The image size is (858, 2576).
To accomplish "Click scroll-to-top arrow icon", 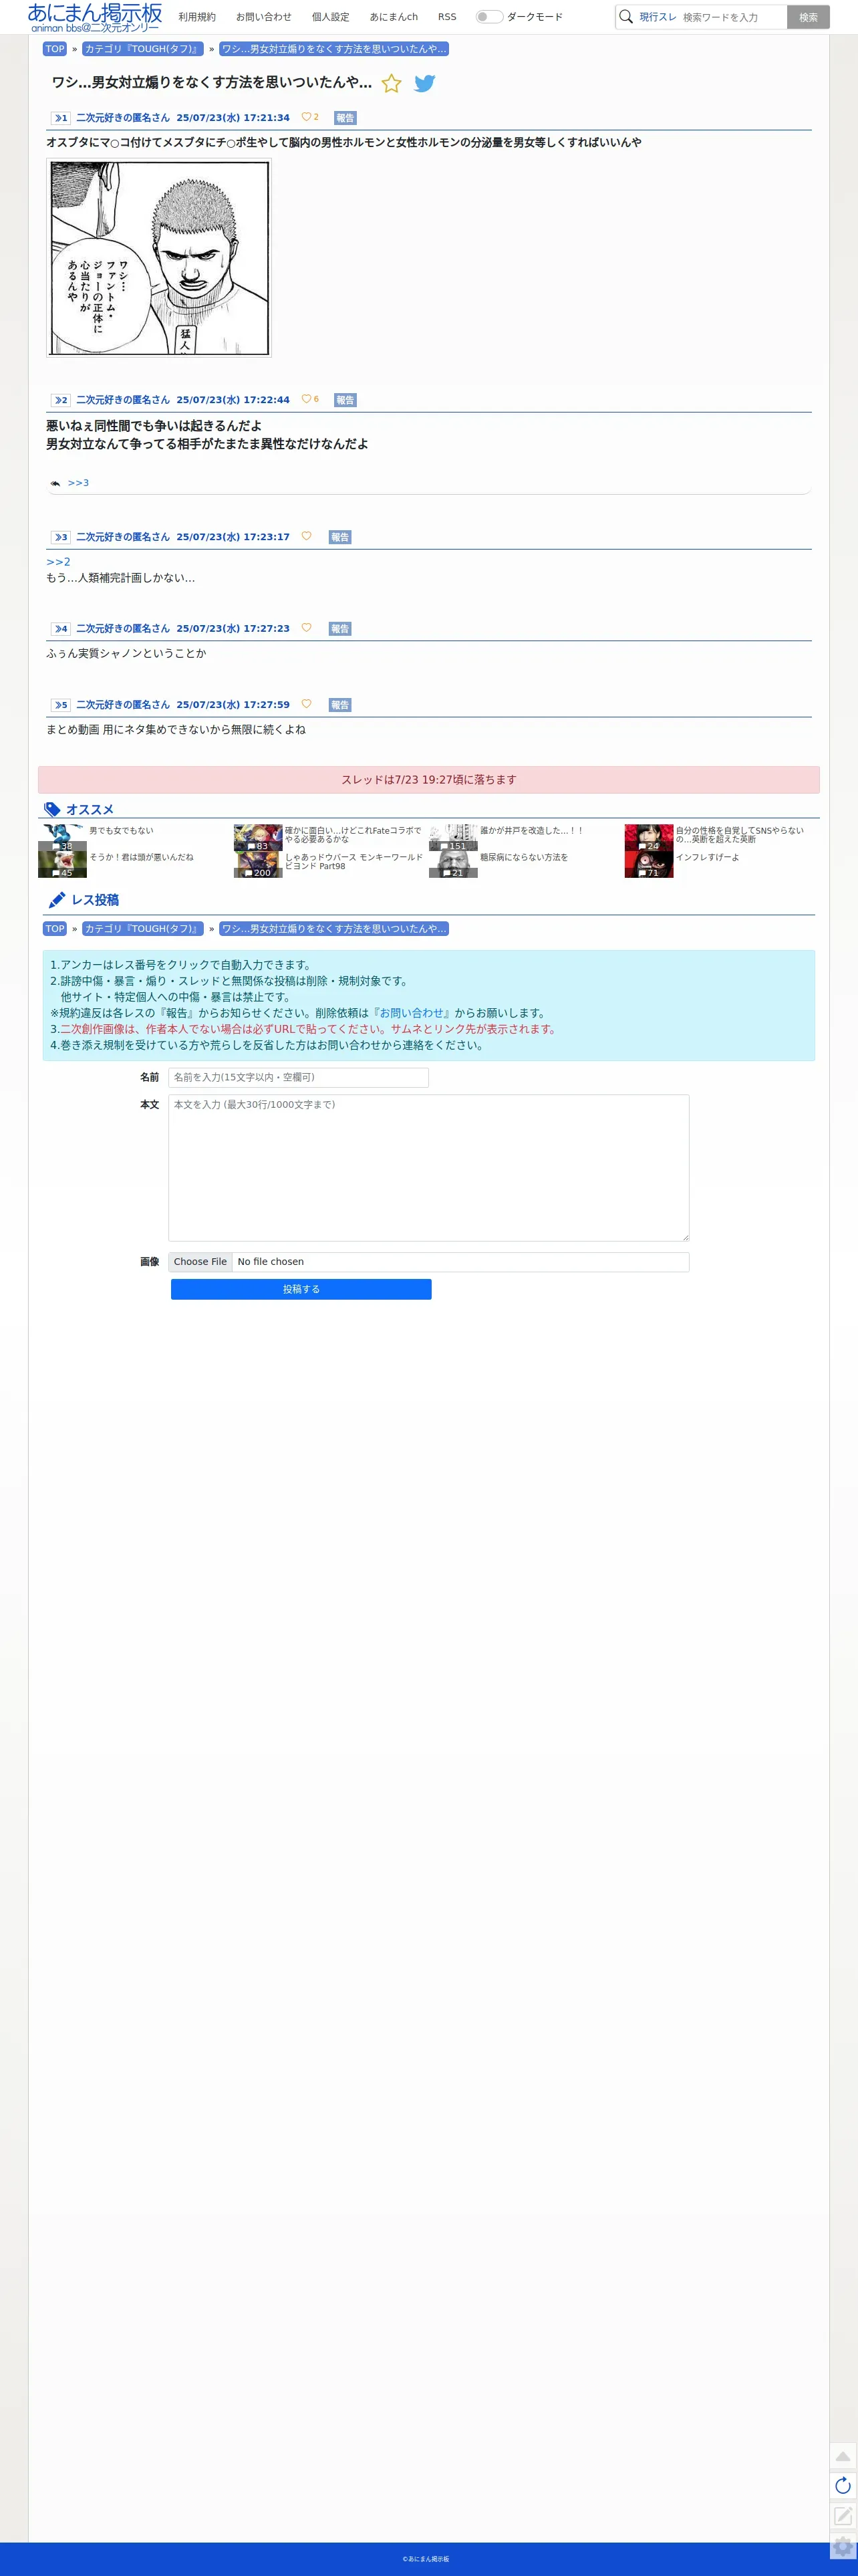I will pyautogui.click(x=843, y=2456).
